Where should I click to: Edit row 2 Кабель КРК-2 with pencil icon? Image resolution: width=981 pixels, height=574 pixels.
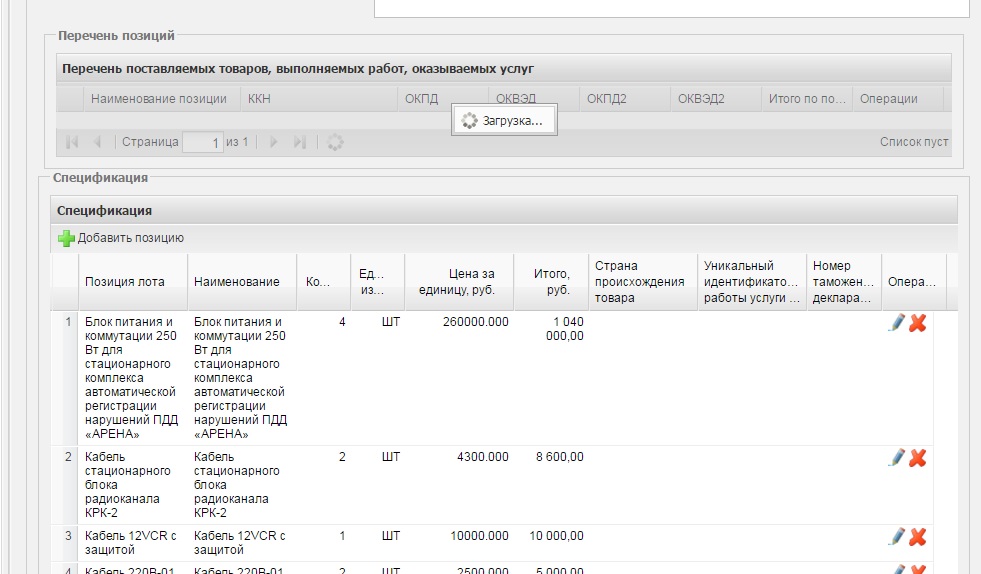(897, 458)
